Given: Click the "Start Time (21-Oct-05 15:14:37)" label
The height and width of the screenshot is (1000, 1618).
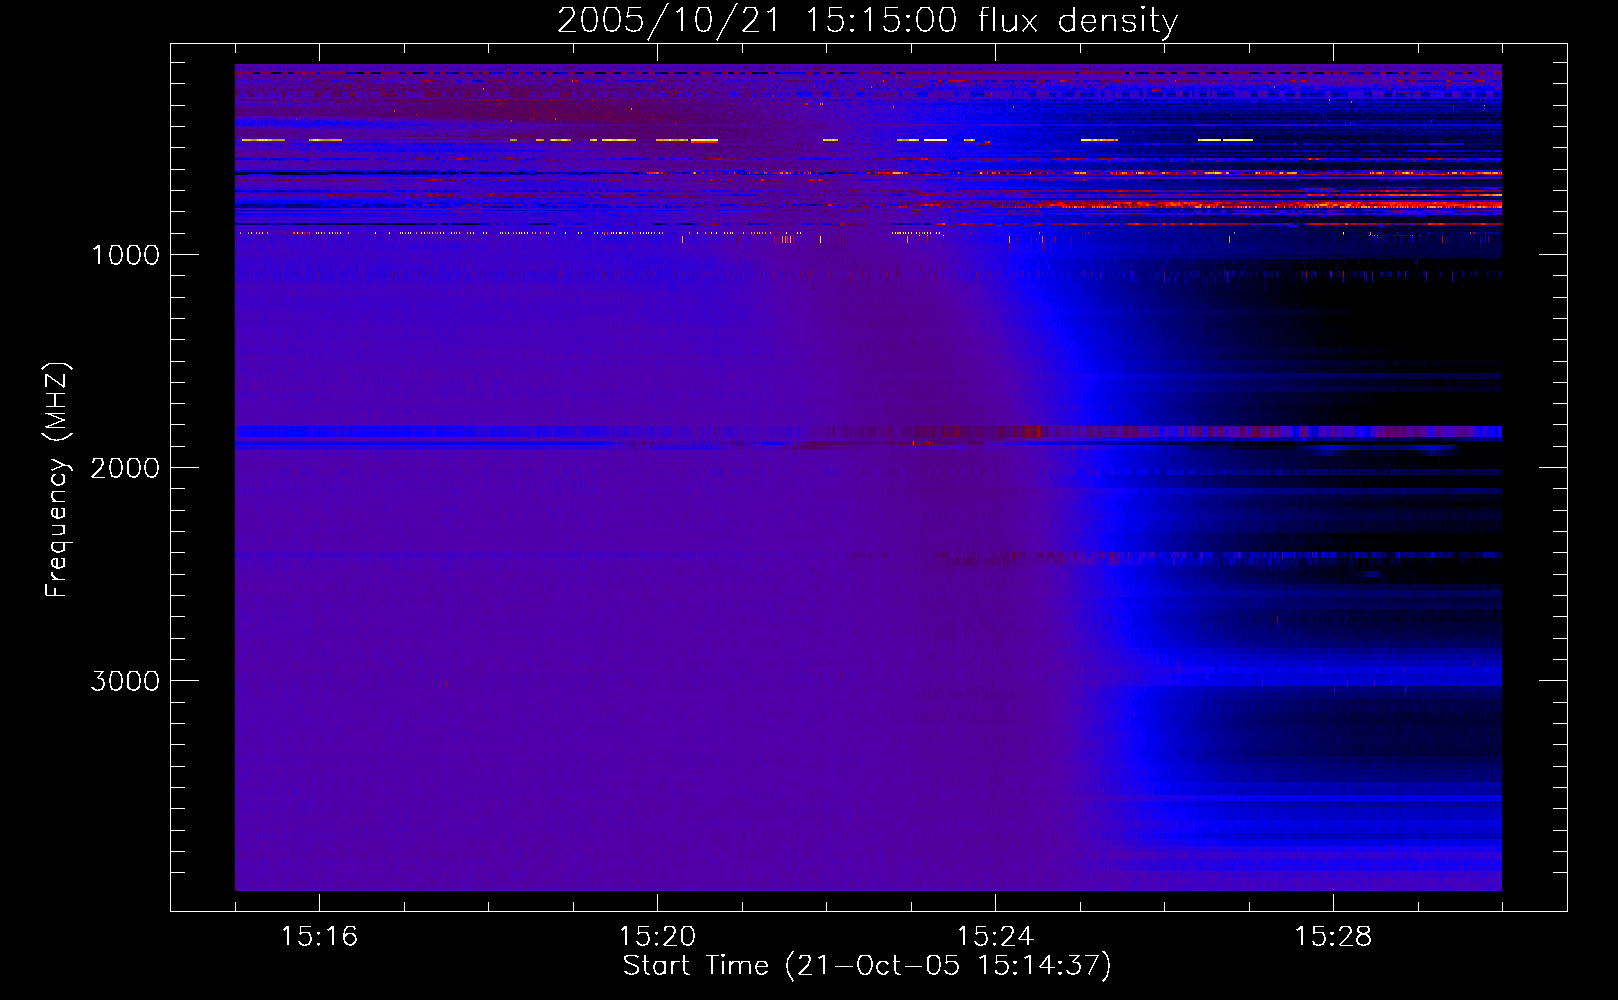Looking at the screenshot, I should click(x=867, y=966).
